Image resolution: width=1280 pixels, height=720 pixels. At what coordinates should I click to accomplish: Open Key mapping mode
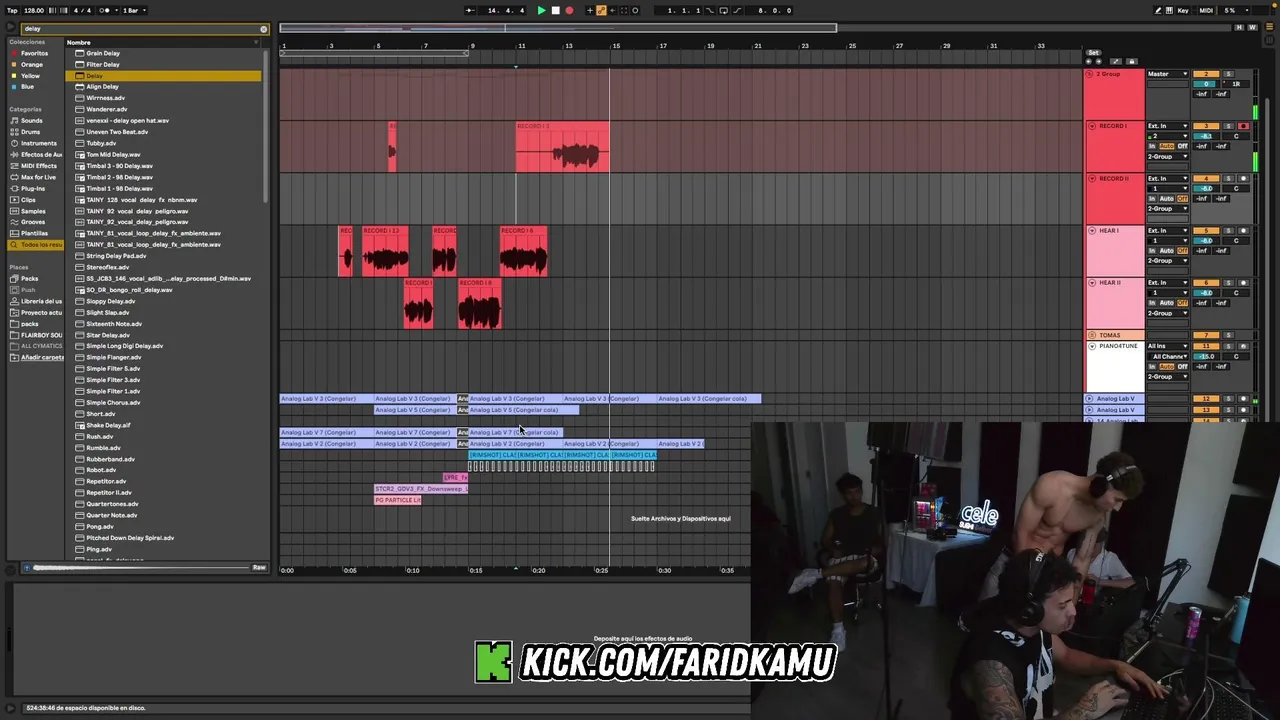[1183, 10]
